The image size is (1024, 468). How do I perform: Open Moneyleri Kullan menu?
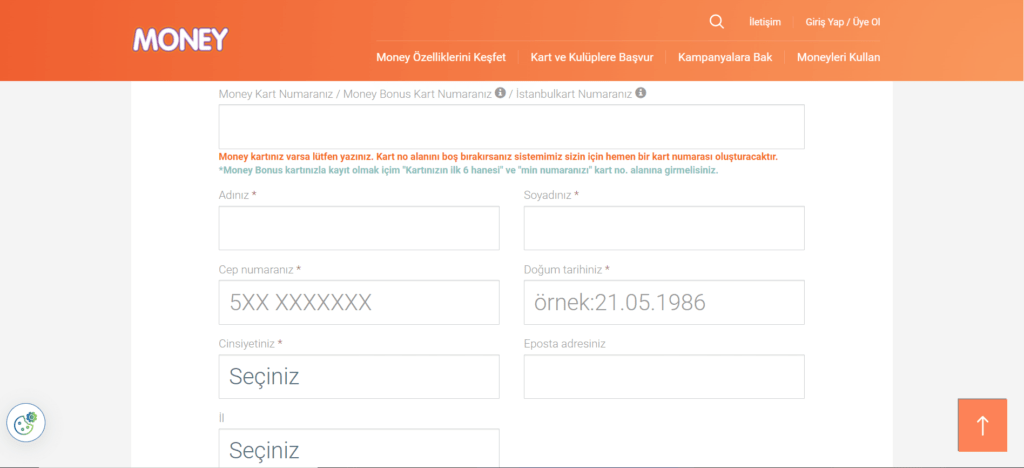pos(839,57)
